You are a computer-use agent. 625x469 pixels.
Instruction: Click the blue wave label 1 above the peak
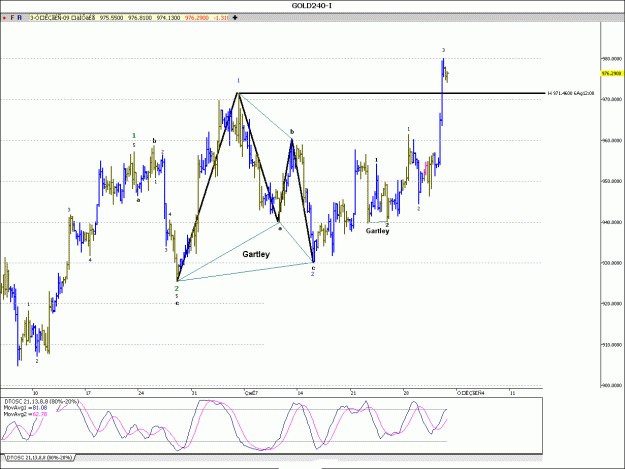coord(238,81)
